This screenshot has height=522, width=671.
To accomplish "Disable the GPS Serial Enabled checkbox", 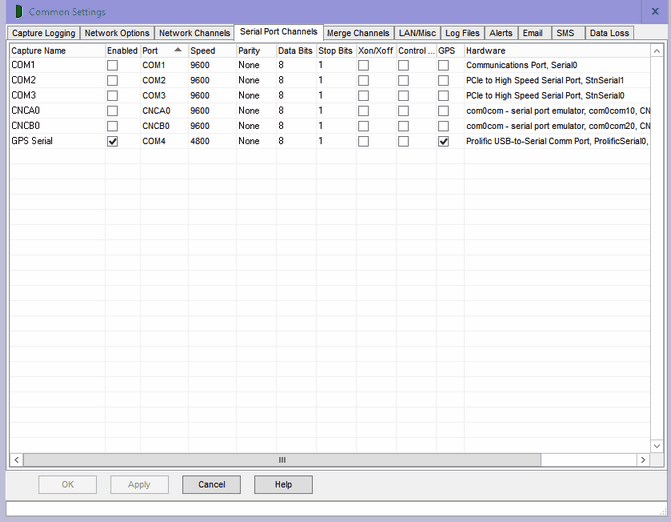I will 112,142.
